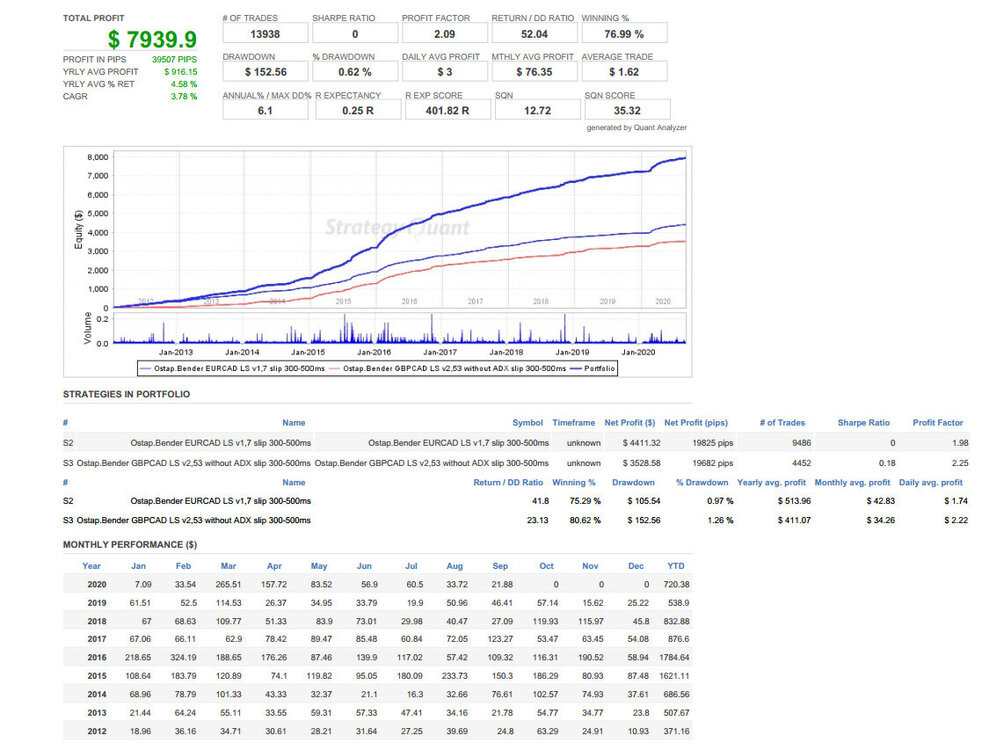Click 2016 YTD value 1784.64

coord(674,658)
